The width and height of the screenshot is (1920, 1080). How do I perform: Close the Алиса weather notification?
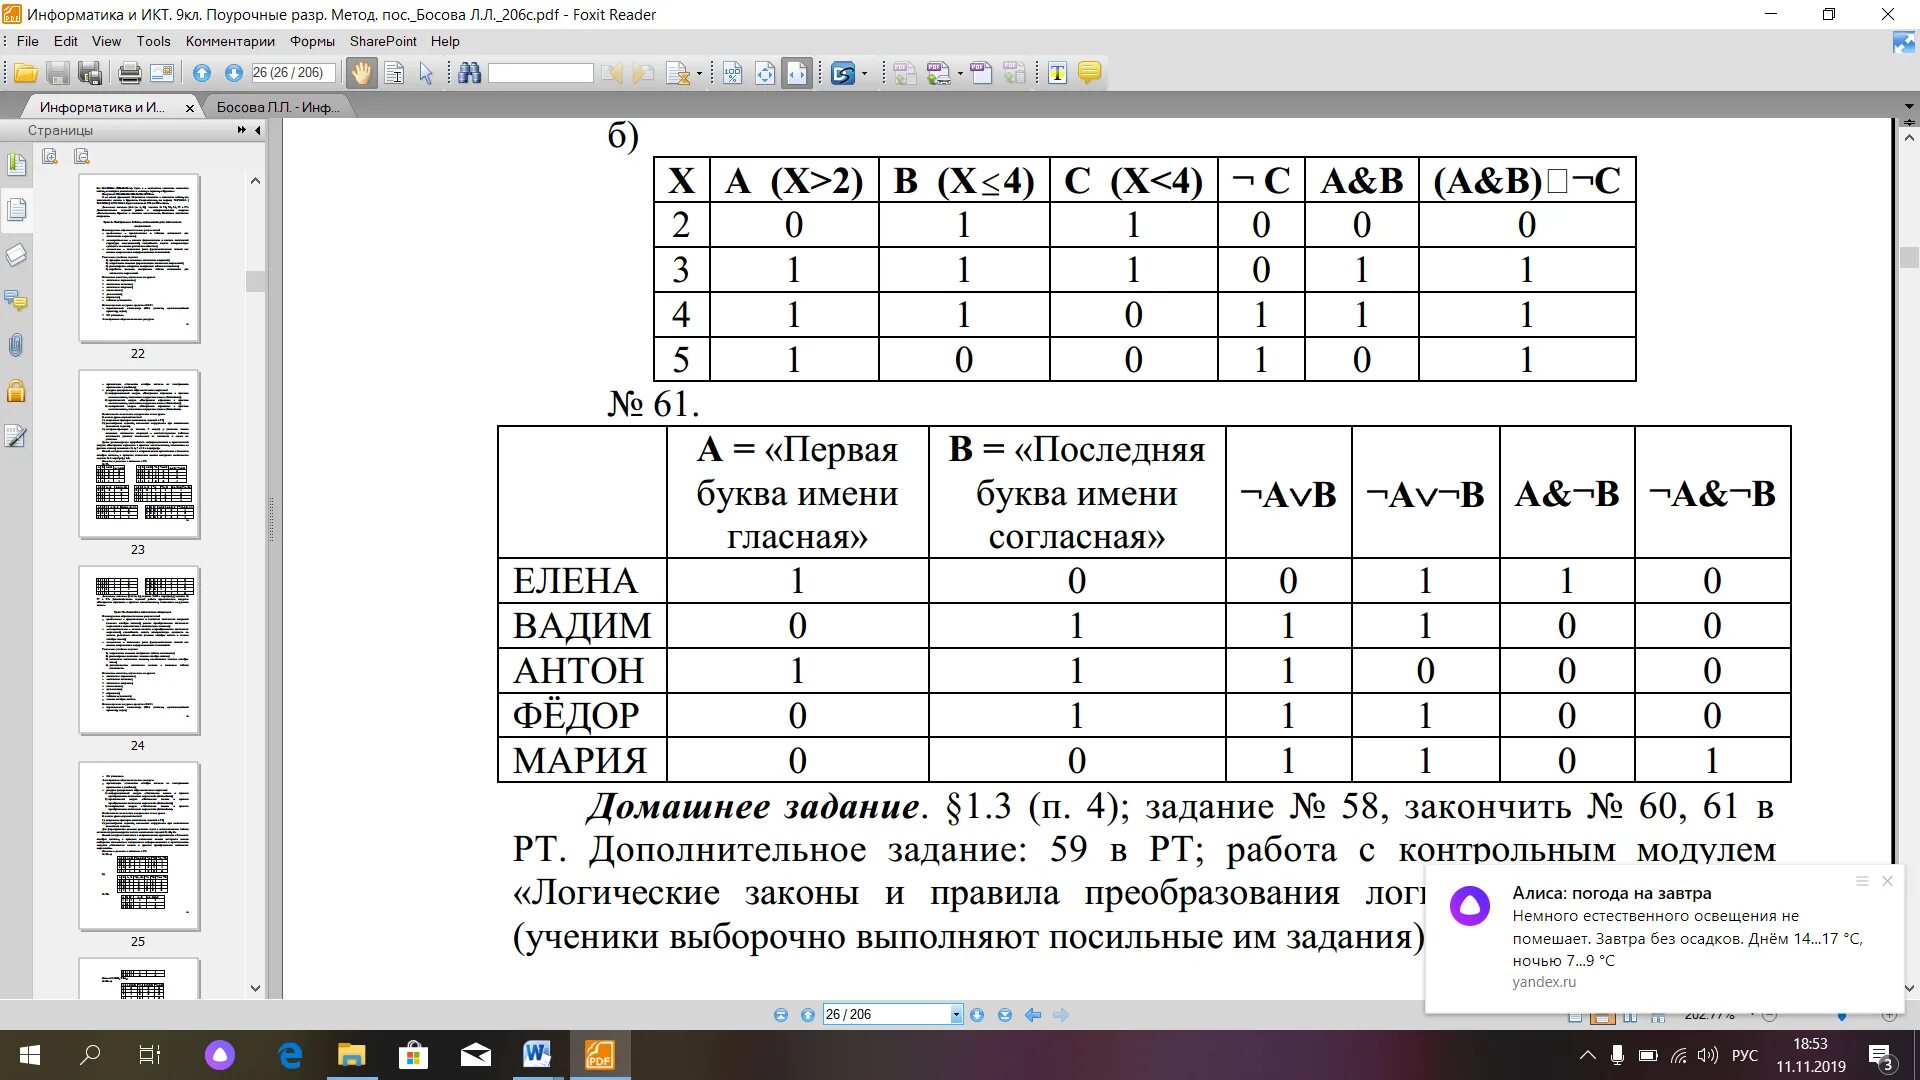[1887, 881]
